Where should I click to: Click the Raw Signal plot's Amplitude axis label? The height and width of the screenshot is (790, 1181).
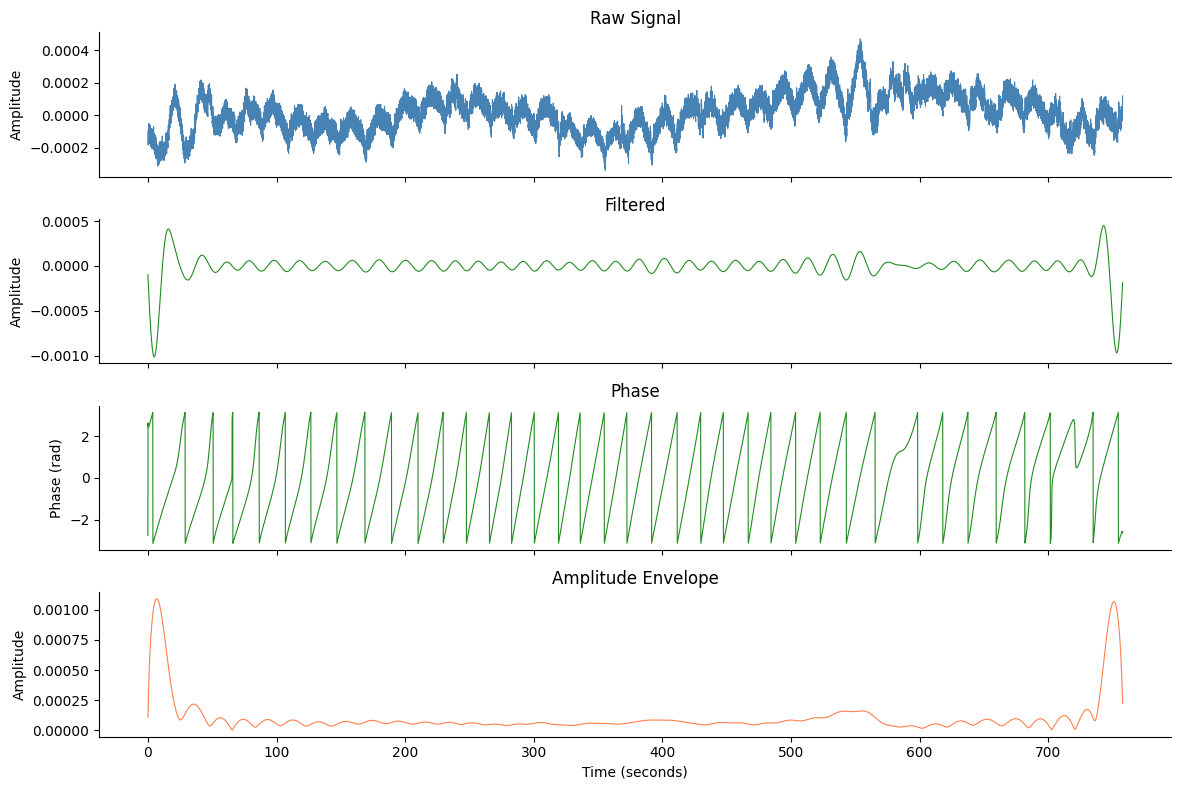click(x=16, y=105)
